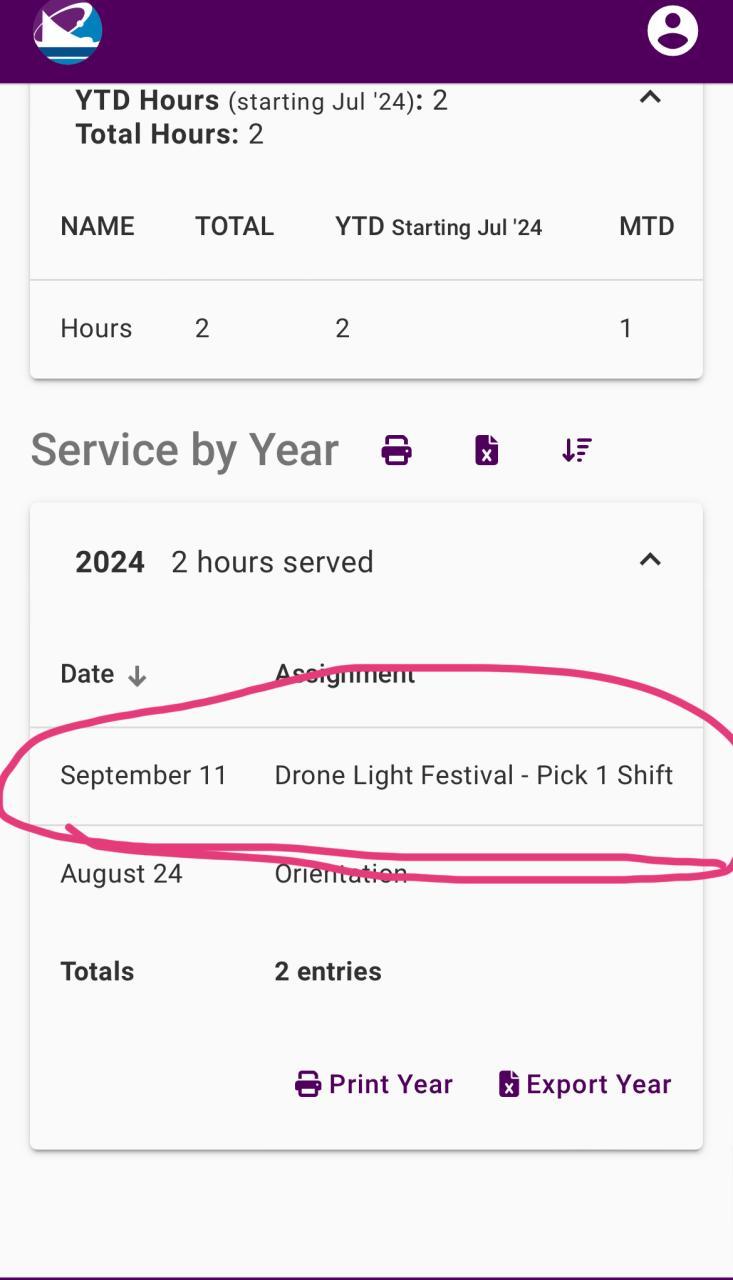Viewport: 733px width, 1280px height.
Task: Change sort order of service years
Action: point(577,450)
